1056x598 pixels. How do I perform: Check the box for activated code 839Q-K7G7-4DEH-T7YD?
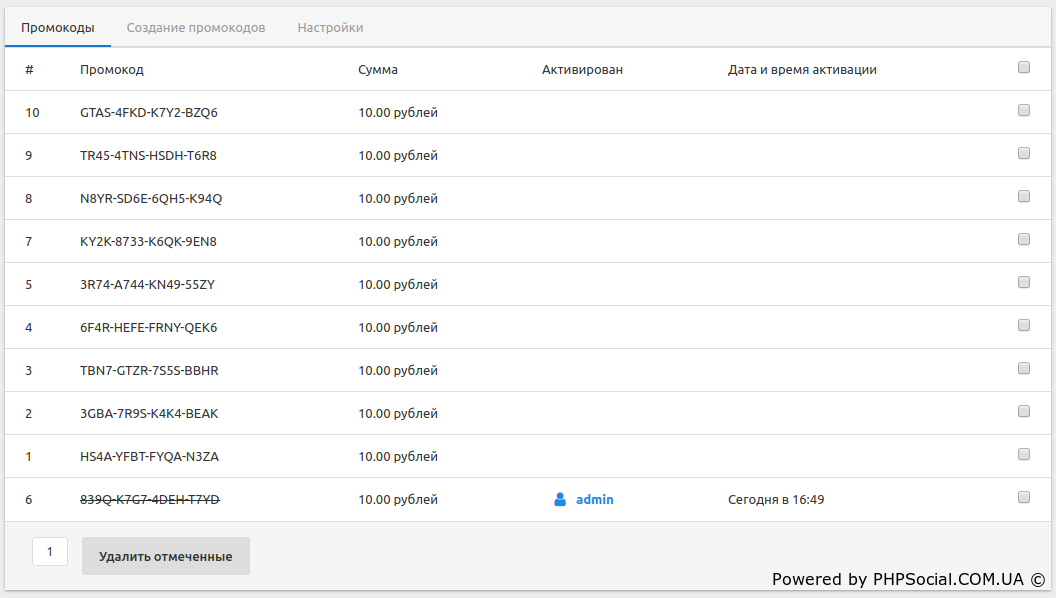click(1023, 498)
